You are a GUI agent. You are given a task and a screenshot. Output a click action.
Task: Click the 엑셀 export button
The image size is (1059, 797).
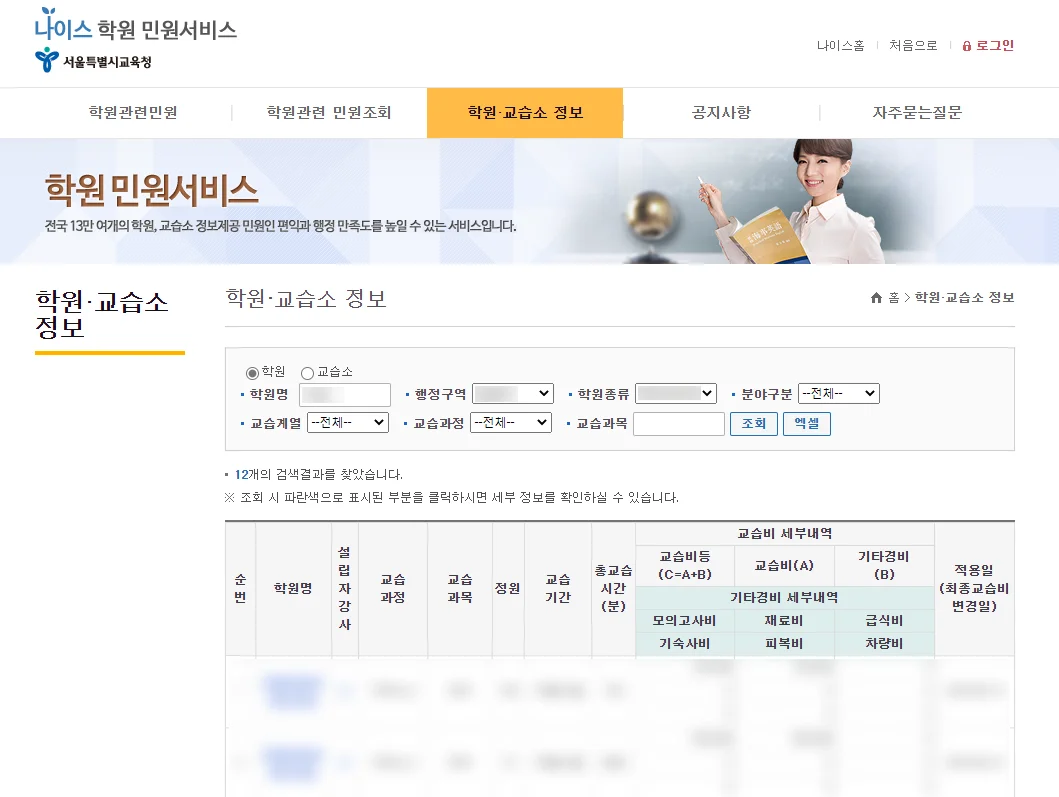(806, 424)
